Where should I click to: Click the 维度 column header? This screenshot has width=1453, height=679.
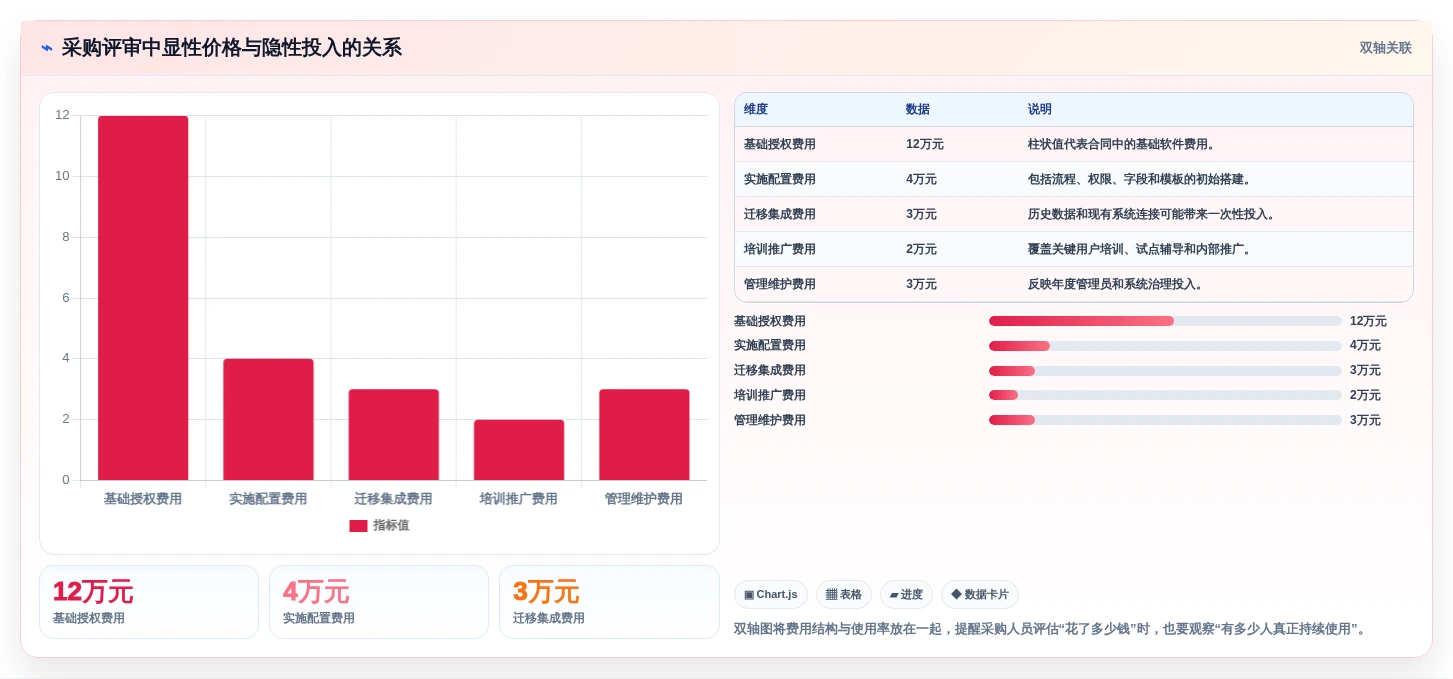point(756,110)
